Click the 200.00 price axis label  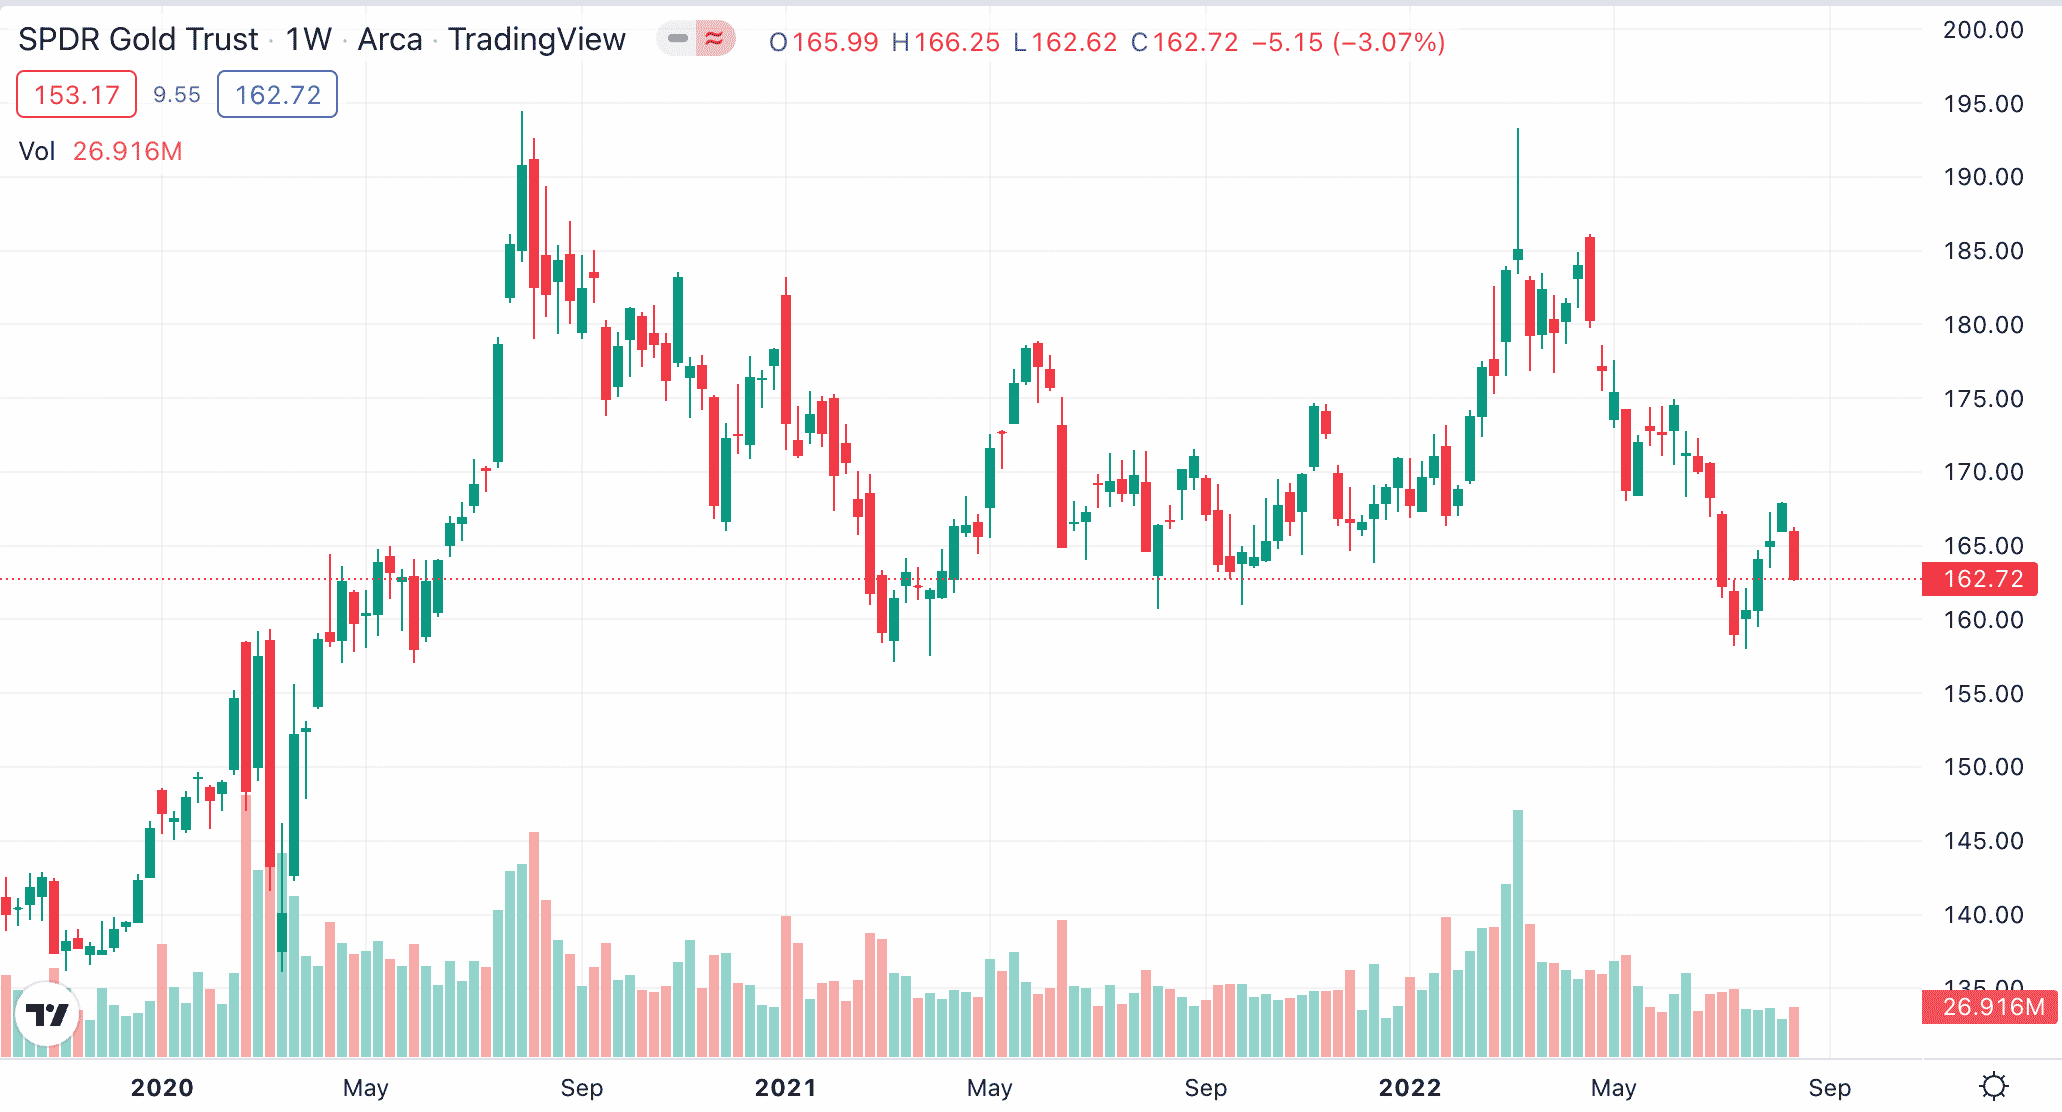point(1983,30)
